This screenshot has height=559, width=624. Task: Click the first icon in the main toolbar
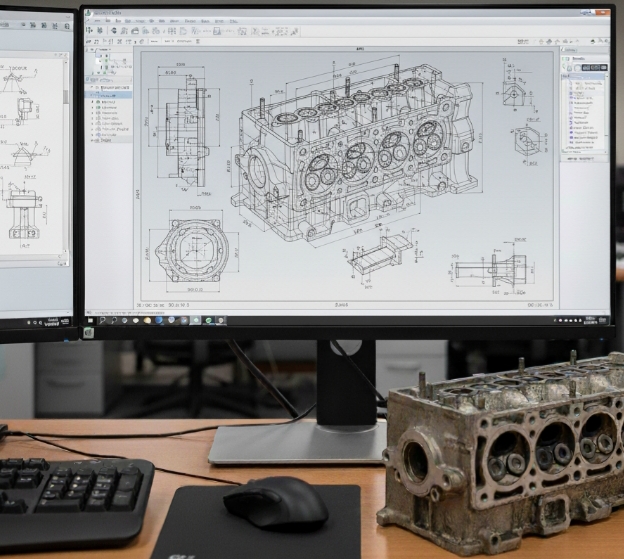click(x=91, y=31)
